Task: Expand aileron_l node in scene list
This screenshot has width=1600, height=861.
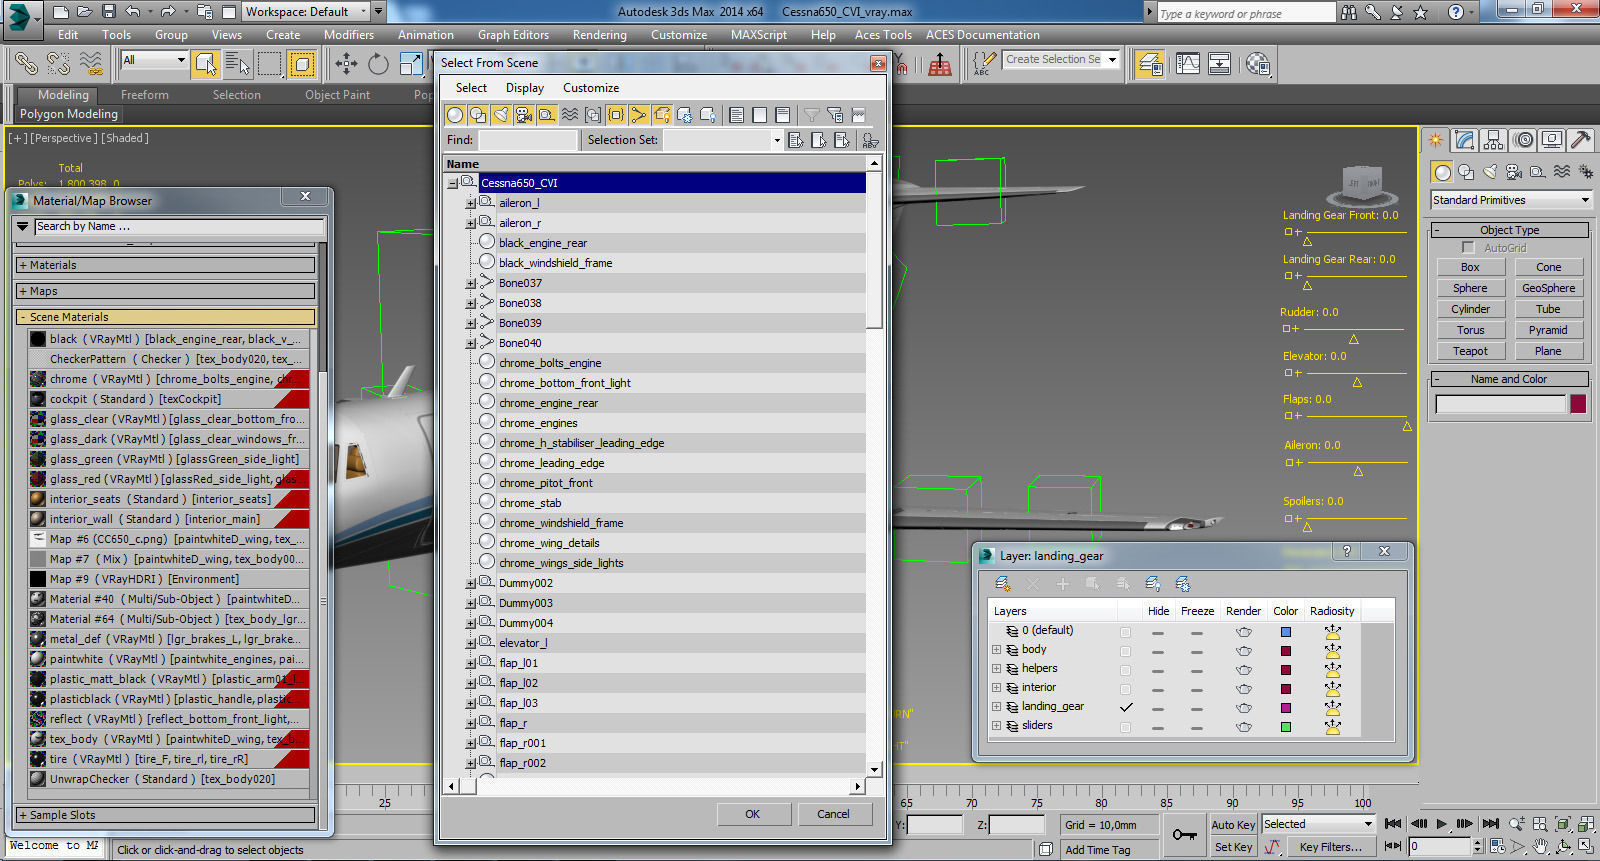Action: [x=471, y=203]
